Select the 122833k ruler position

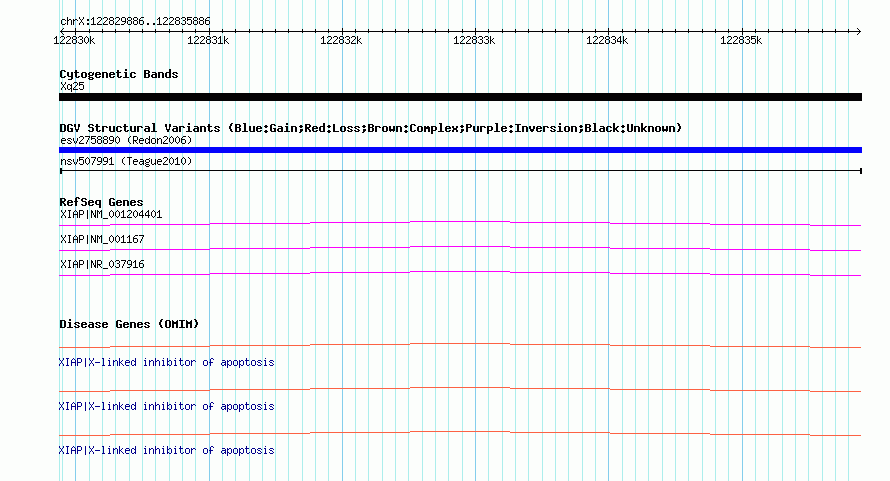[474, 40]
